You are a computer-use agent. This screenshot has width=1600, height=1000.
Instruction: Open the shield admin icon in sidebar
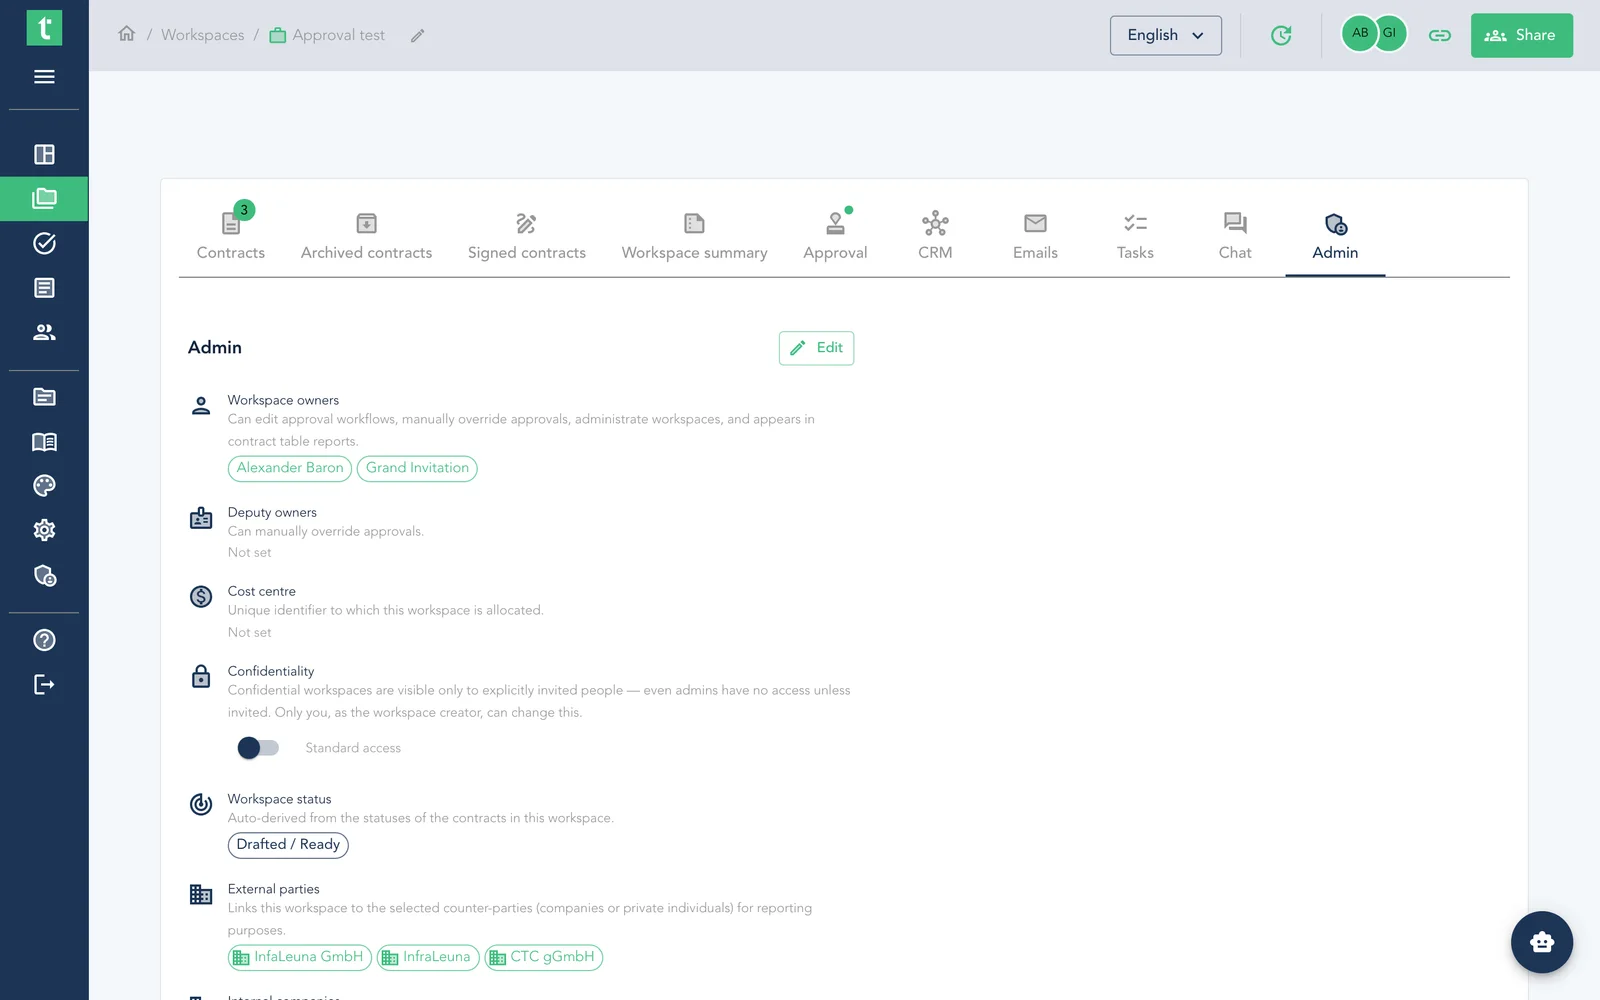(x=44, y=575)
